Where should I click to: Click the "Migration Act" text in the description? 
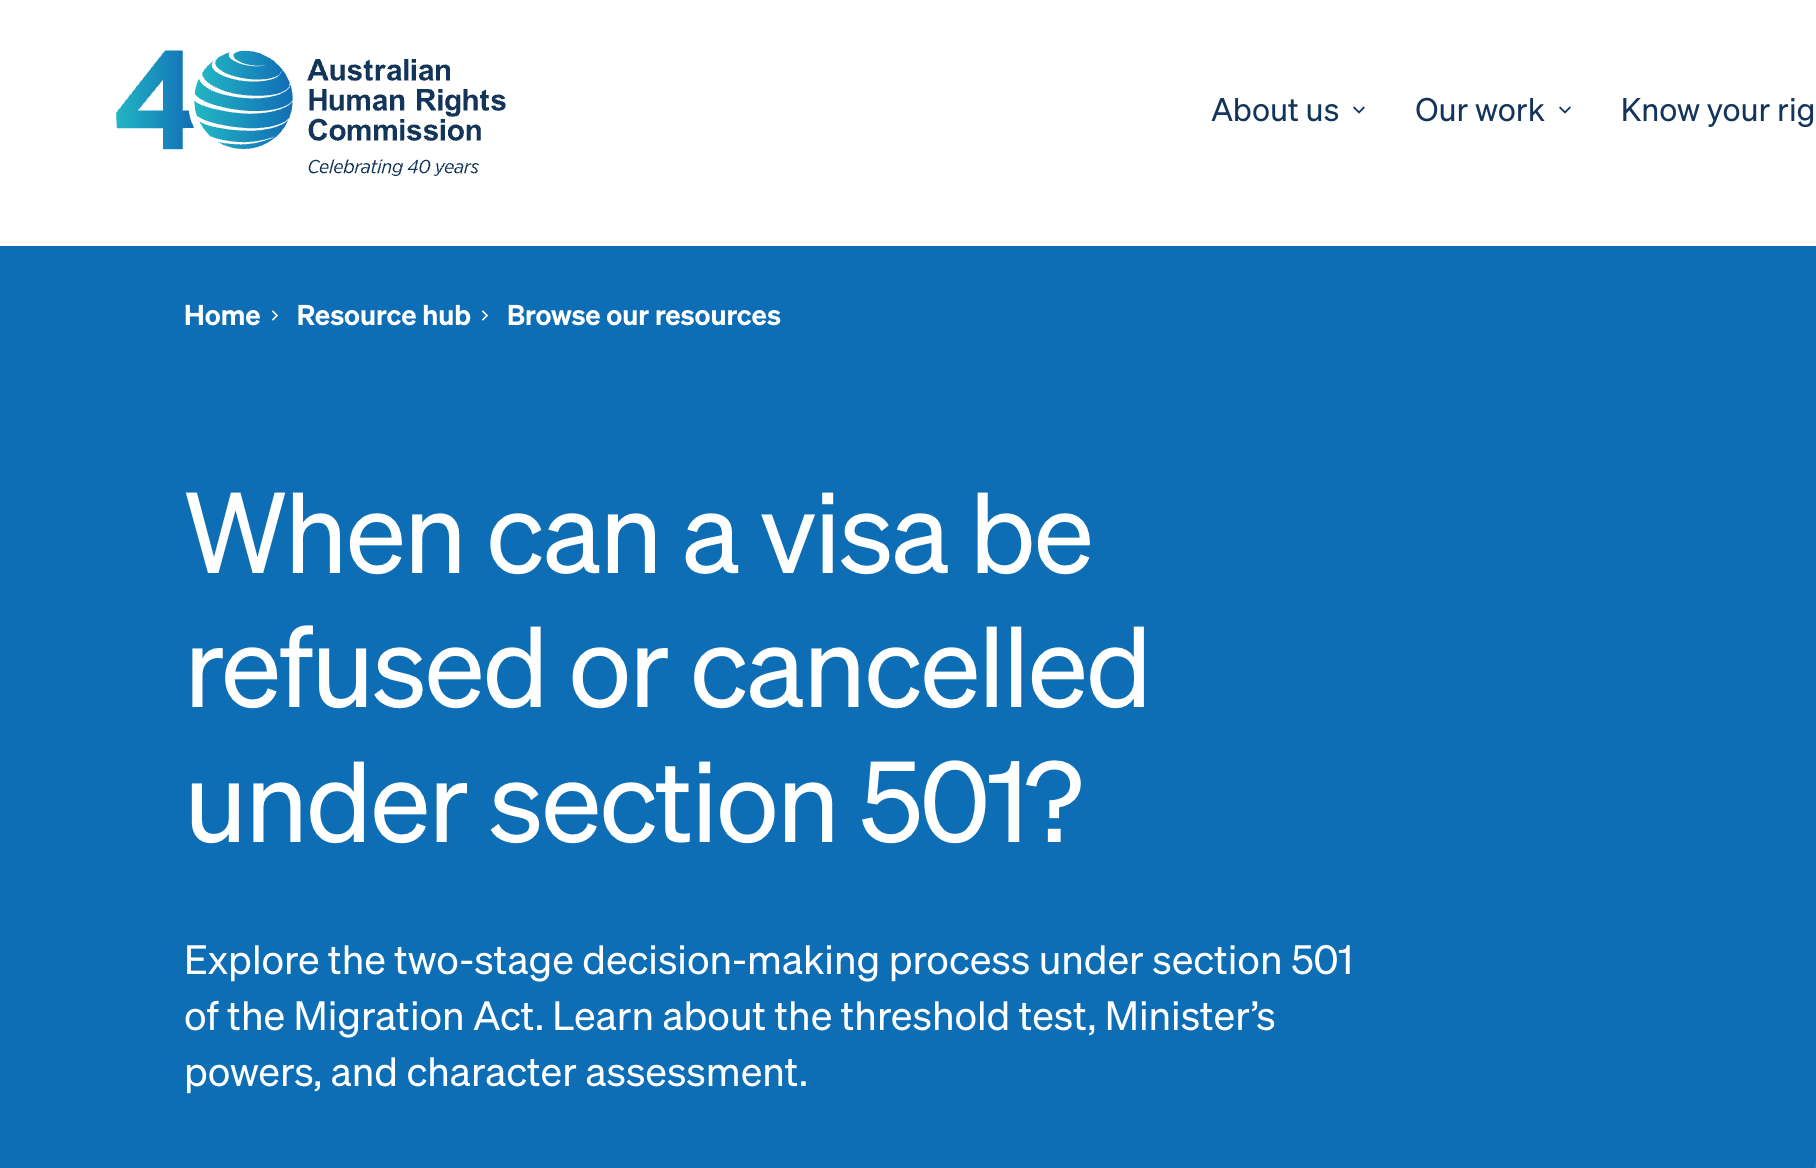point(418,1016)
